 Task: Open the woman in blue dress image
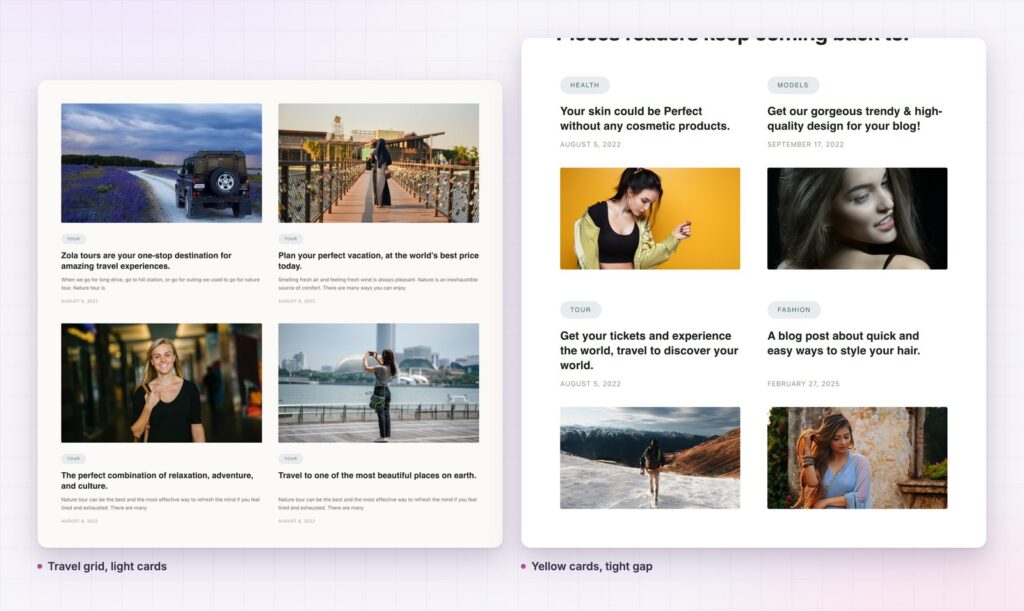click(857, 458)
